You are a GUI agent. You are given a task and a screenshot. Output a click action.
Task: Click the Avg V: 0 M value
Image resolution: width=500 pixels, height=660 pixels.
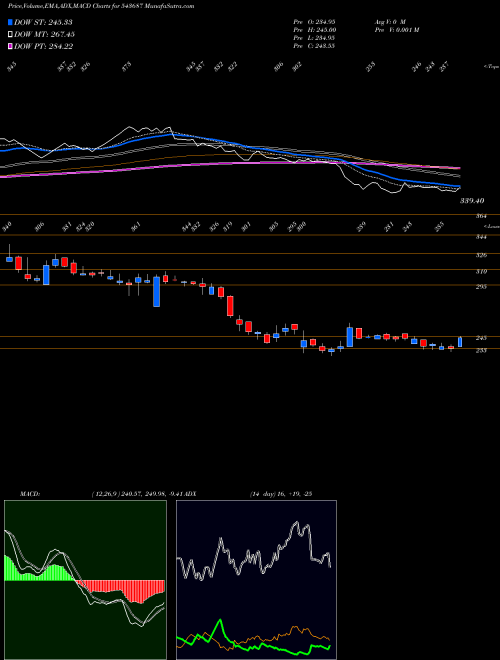pyautogui.click(x=389, y=22)
